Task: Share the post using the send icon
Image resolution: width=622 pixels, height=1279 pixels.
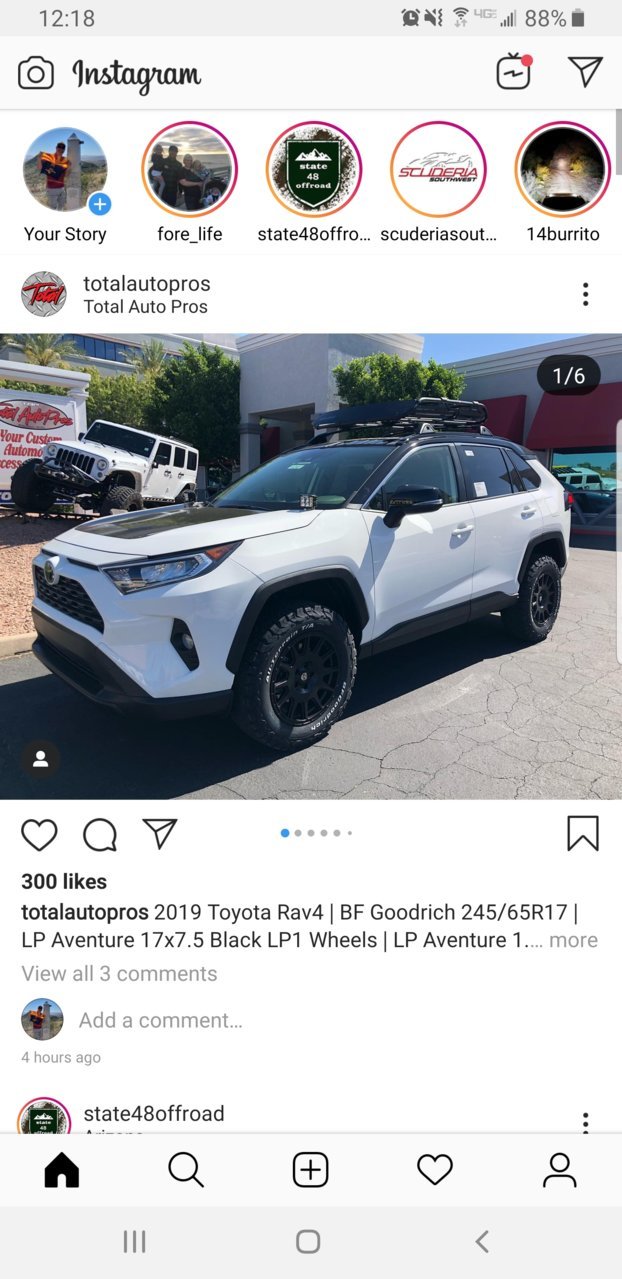Action: [159, 833]
